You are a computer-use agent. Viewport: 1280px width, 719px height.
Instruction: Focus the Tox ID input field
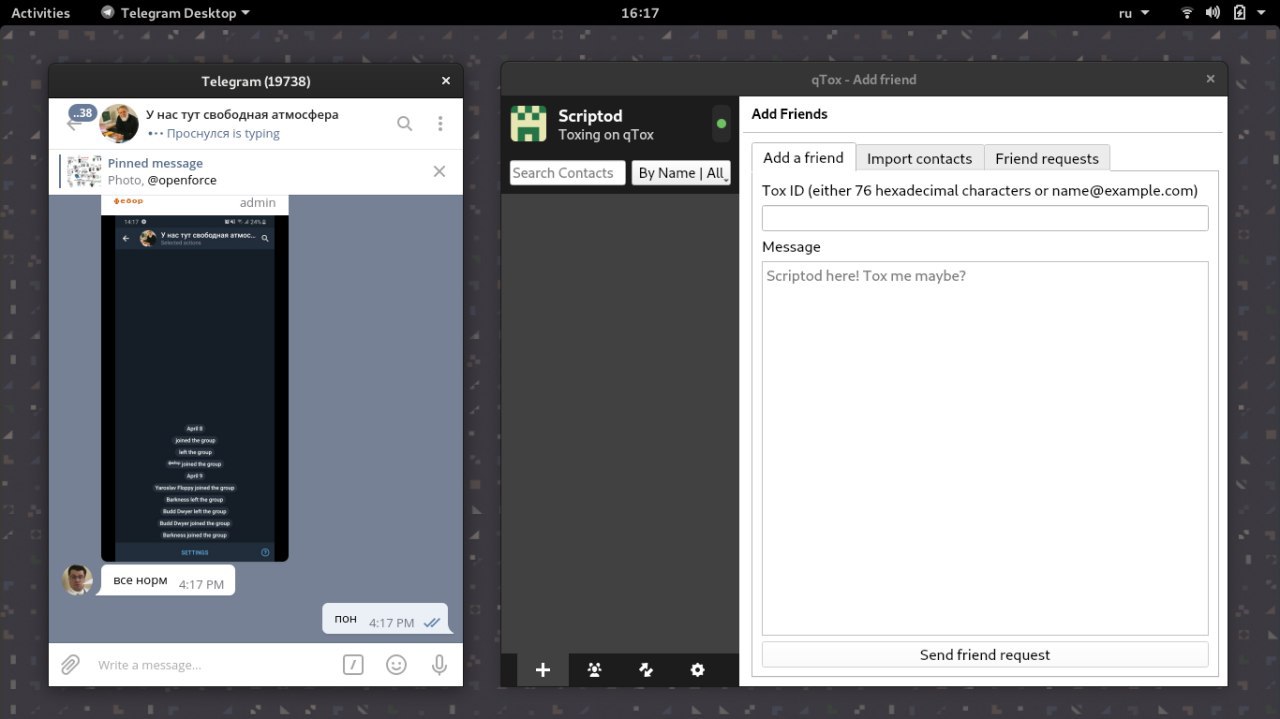point(985,218)
